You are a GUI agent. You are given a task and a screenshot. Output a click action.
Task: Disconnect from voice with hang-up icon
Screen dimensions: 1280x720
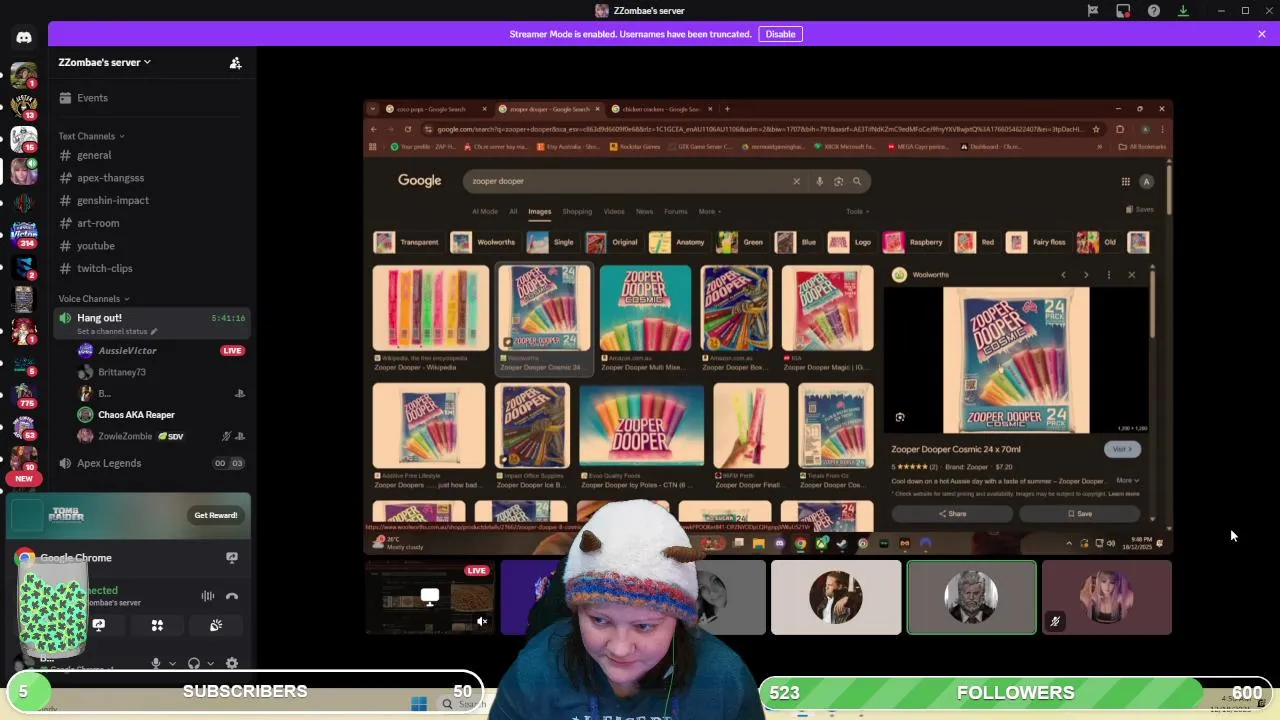[232, 596]
